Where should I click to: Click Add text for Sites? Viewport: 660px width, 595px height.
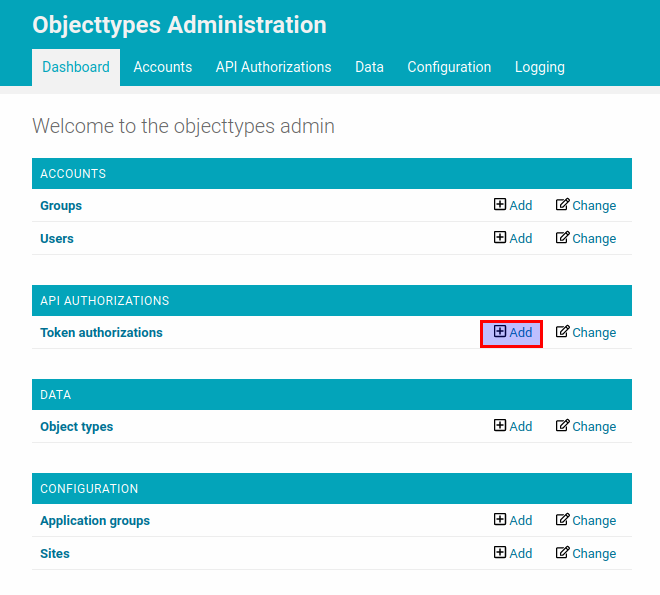[x=521, y=553]
